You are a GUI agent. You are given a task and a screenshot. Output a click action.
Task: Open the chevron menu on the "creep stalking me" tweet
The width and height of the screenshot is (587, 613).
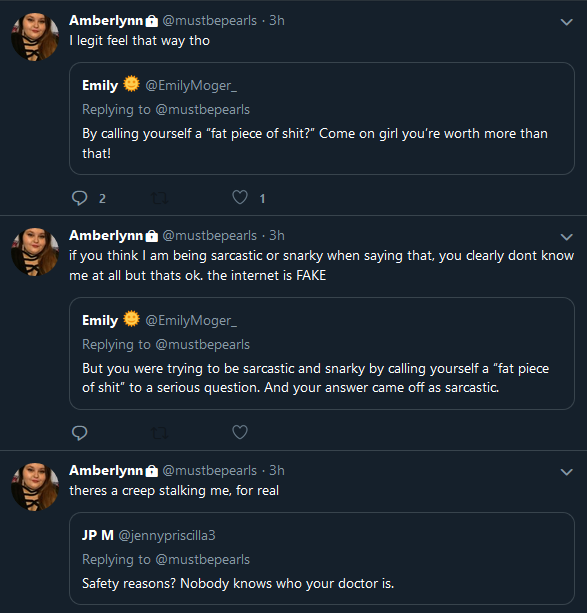[566, 472]
